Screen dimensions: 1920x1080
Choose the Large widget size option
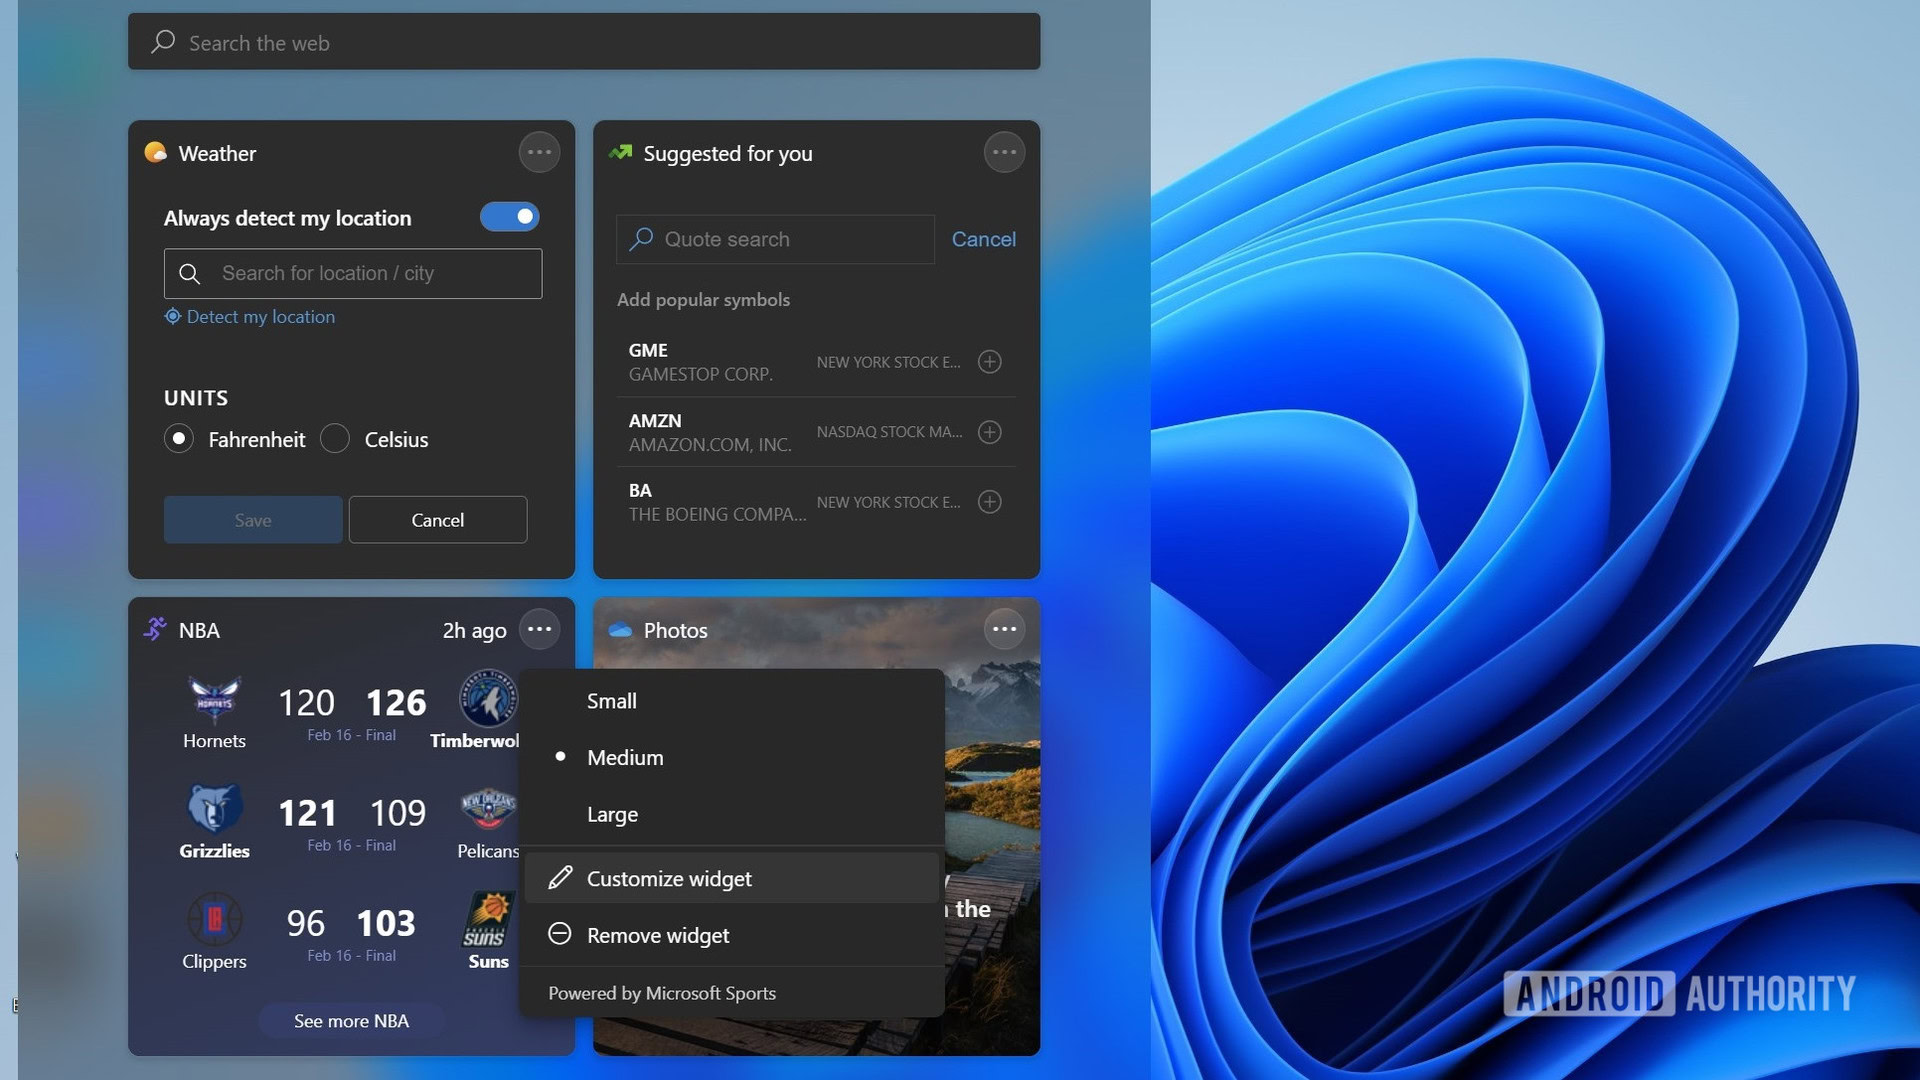(612, 815)
